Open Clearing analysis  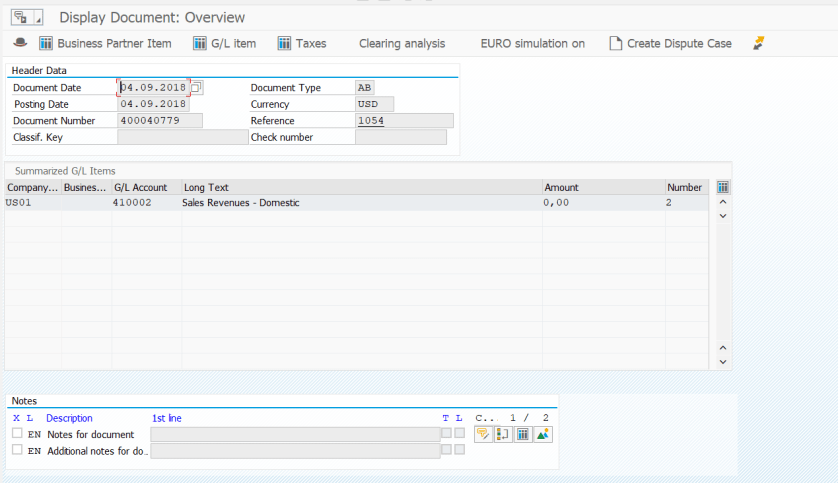pyautogui.click(x=402, y=43)
